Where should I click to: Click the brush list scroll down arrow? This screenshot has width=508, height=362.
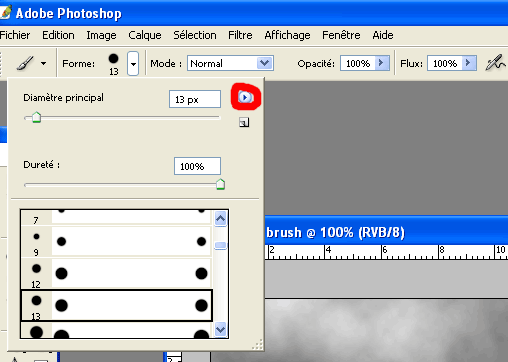pos(220,330)
